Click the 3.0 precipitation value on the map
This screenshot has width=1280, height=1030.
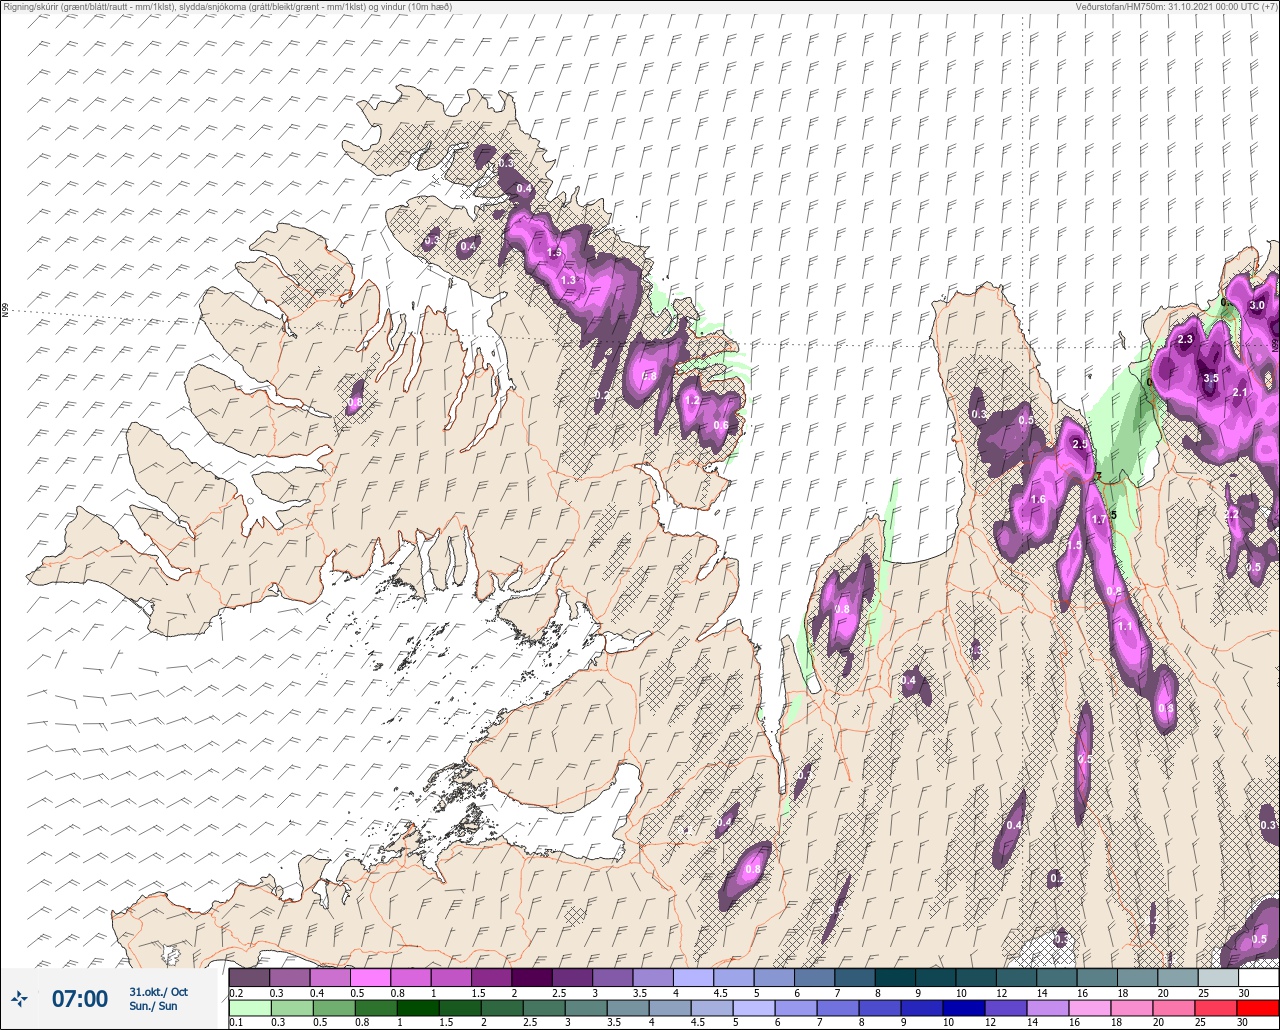[1258, 305]
